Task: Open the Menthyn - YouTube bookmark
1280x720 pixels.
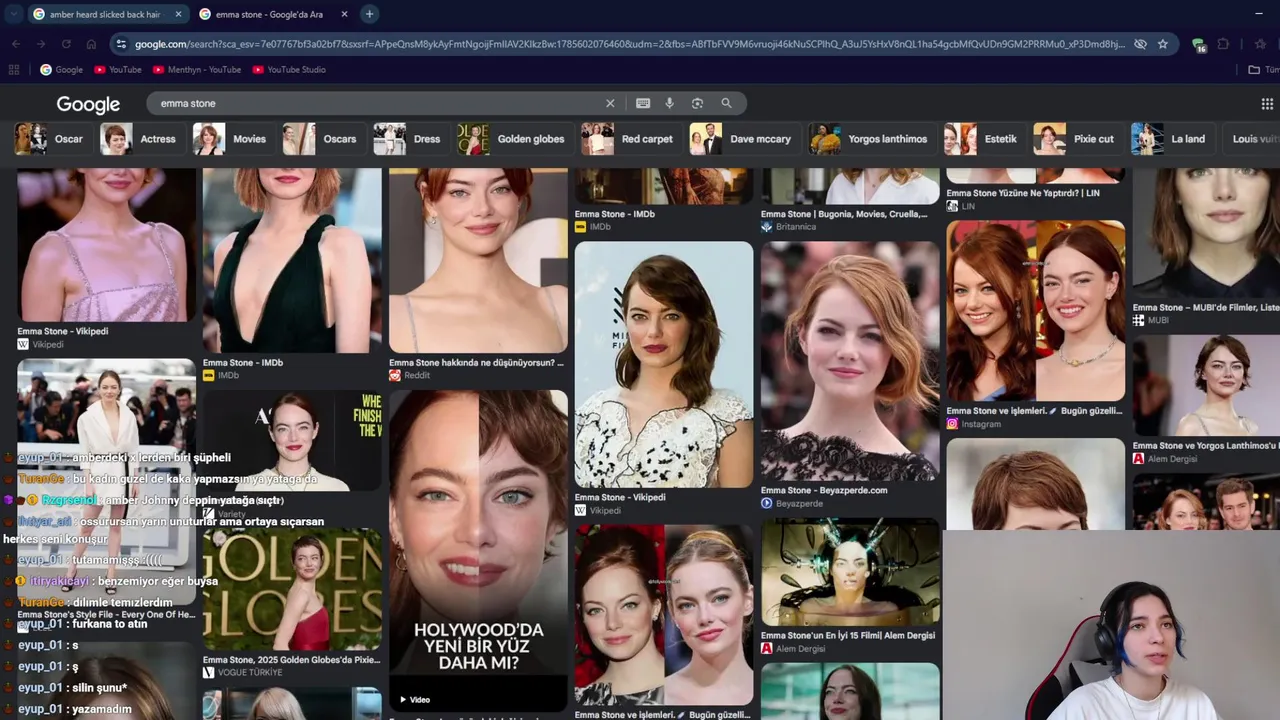Action: click(x=197, y=70)
